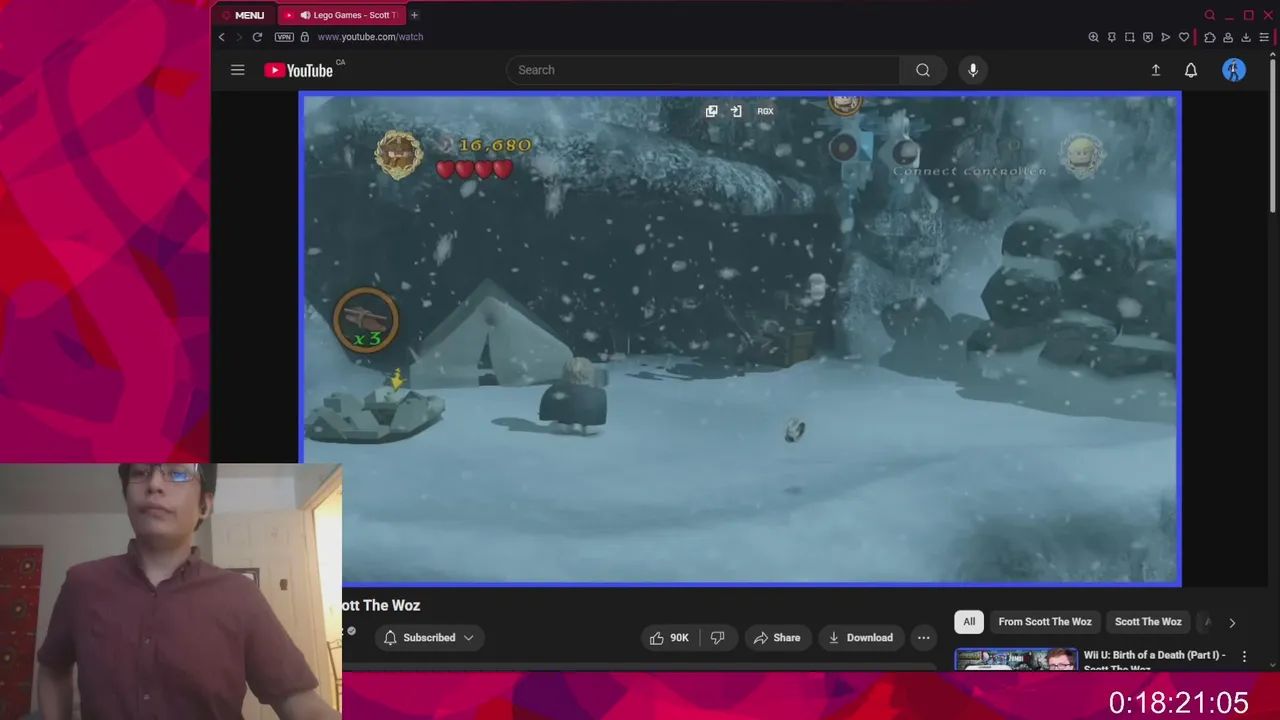This screenshot has height=720, width=1280.
Task: Toggle the RGX overlay button on video
Action: pos(765,111)
